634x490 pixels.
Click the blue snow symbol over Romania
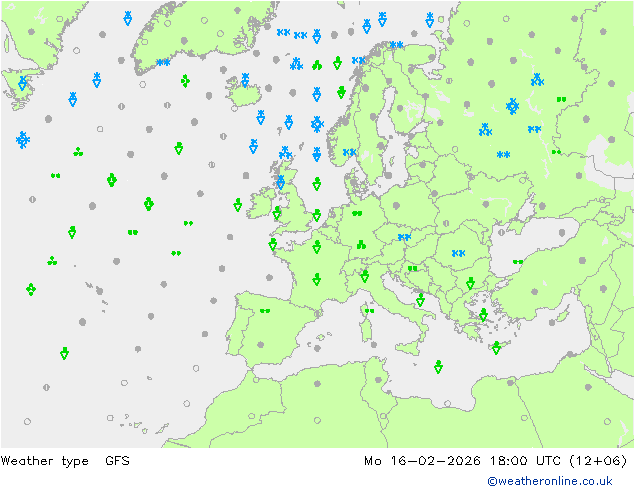click(x=458, y=253)
